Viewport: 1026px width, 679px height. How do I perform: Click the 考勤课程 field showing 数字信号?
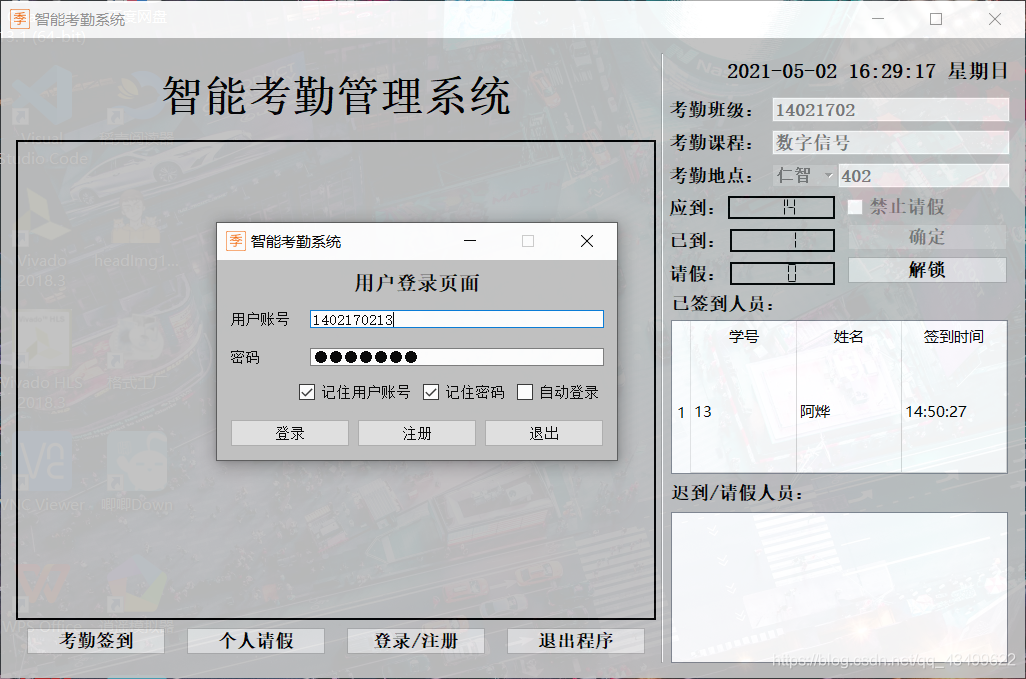click(891, 143)
